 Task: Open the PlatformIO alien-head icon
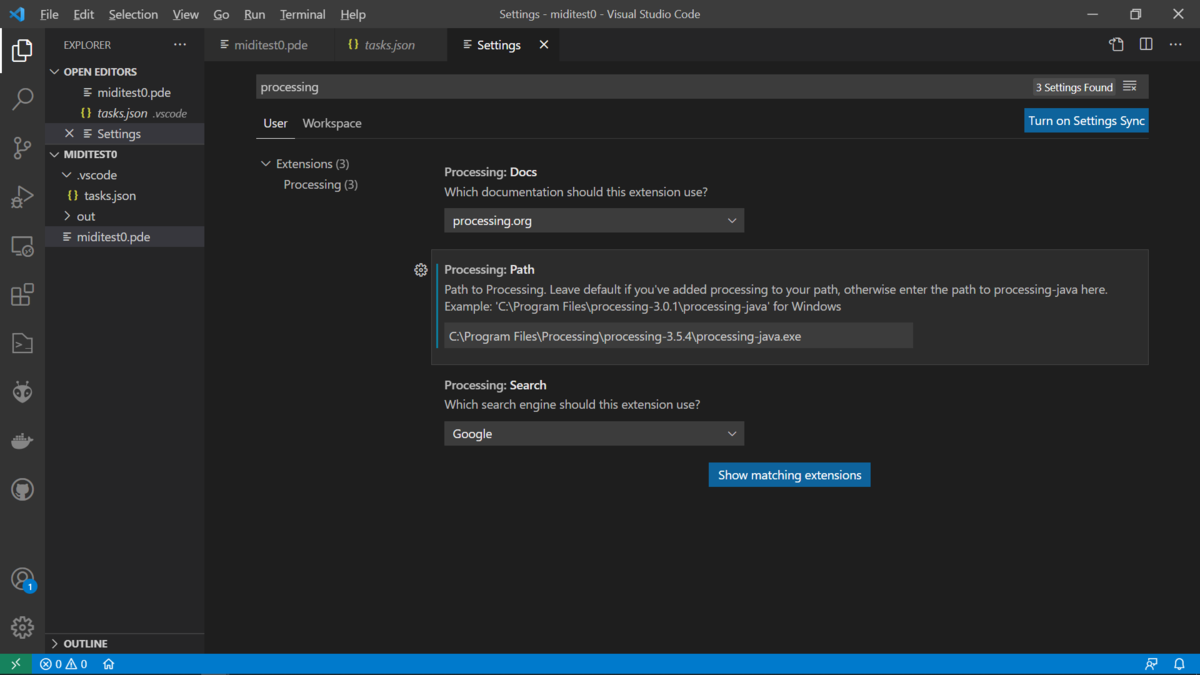22,393
